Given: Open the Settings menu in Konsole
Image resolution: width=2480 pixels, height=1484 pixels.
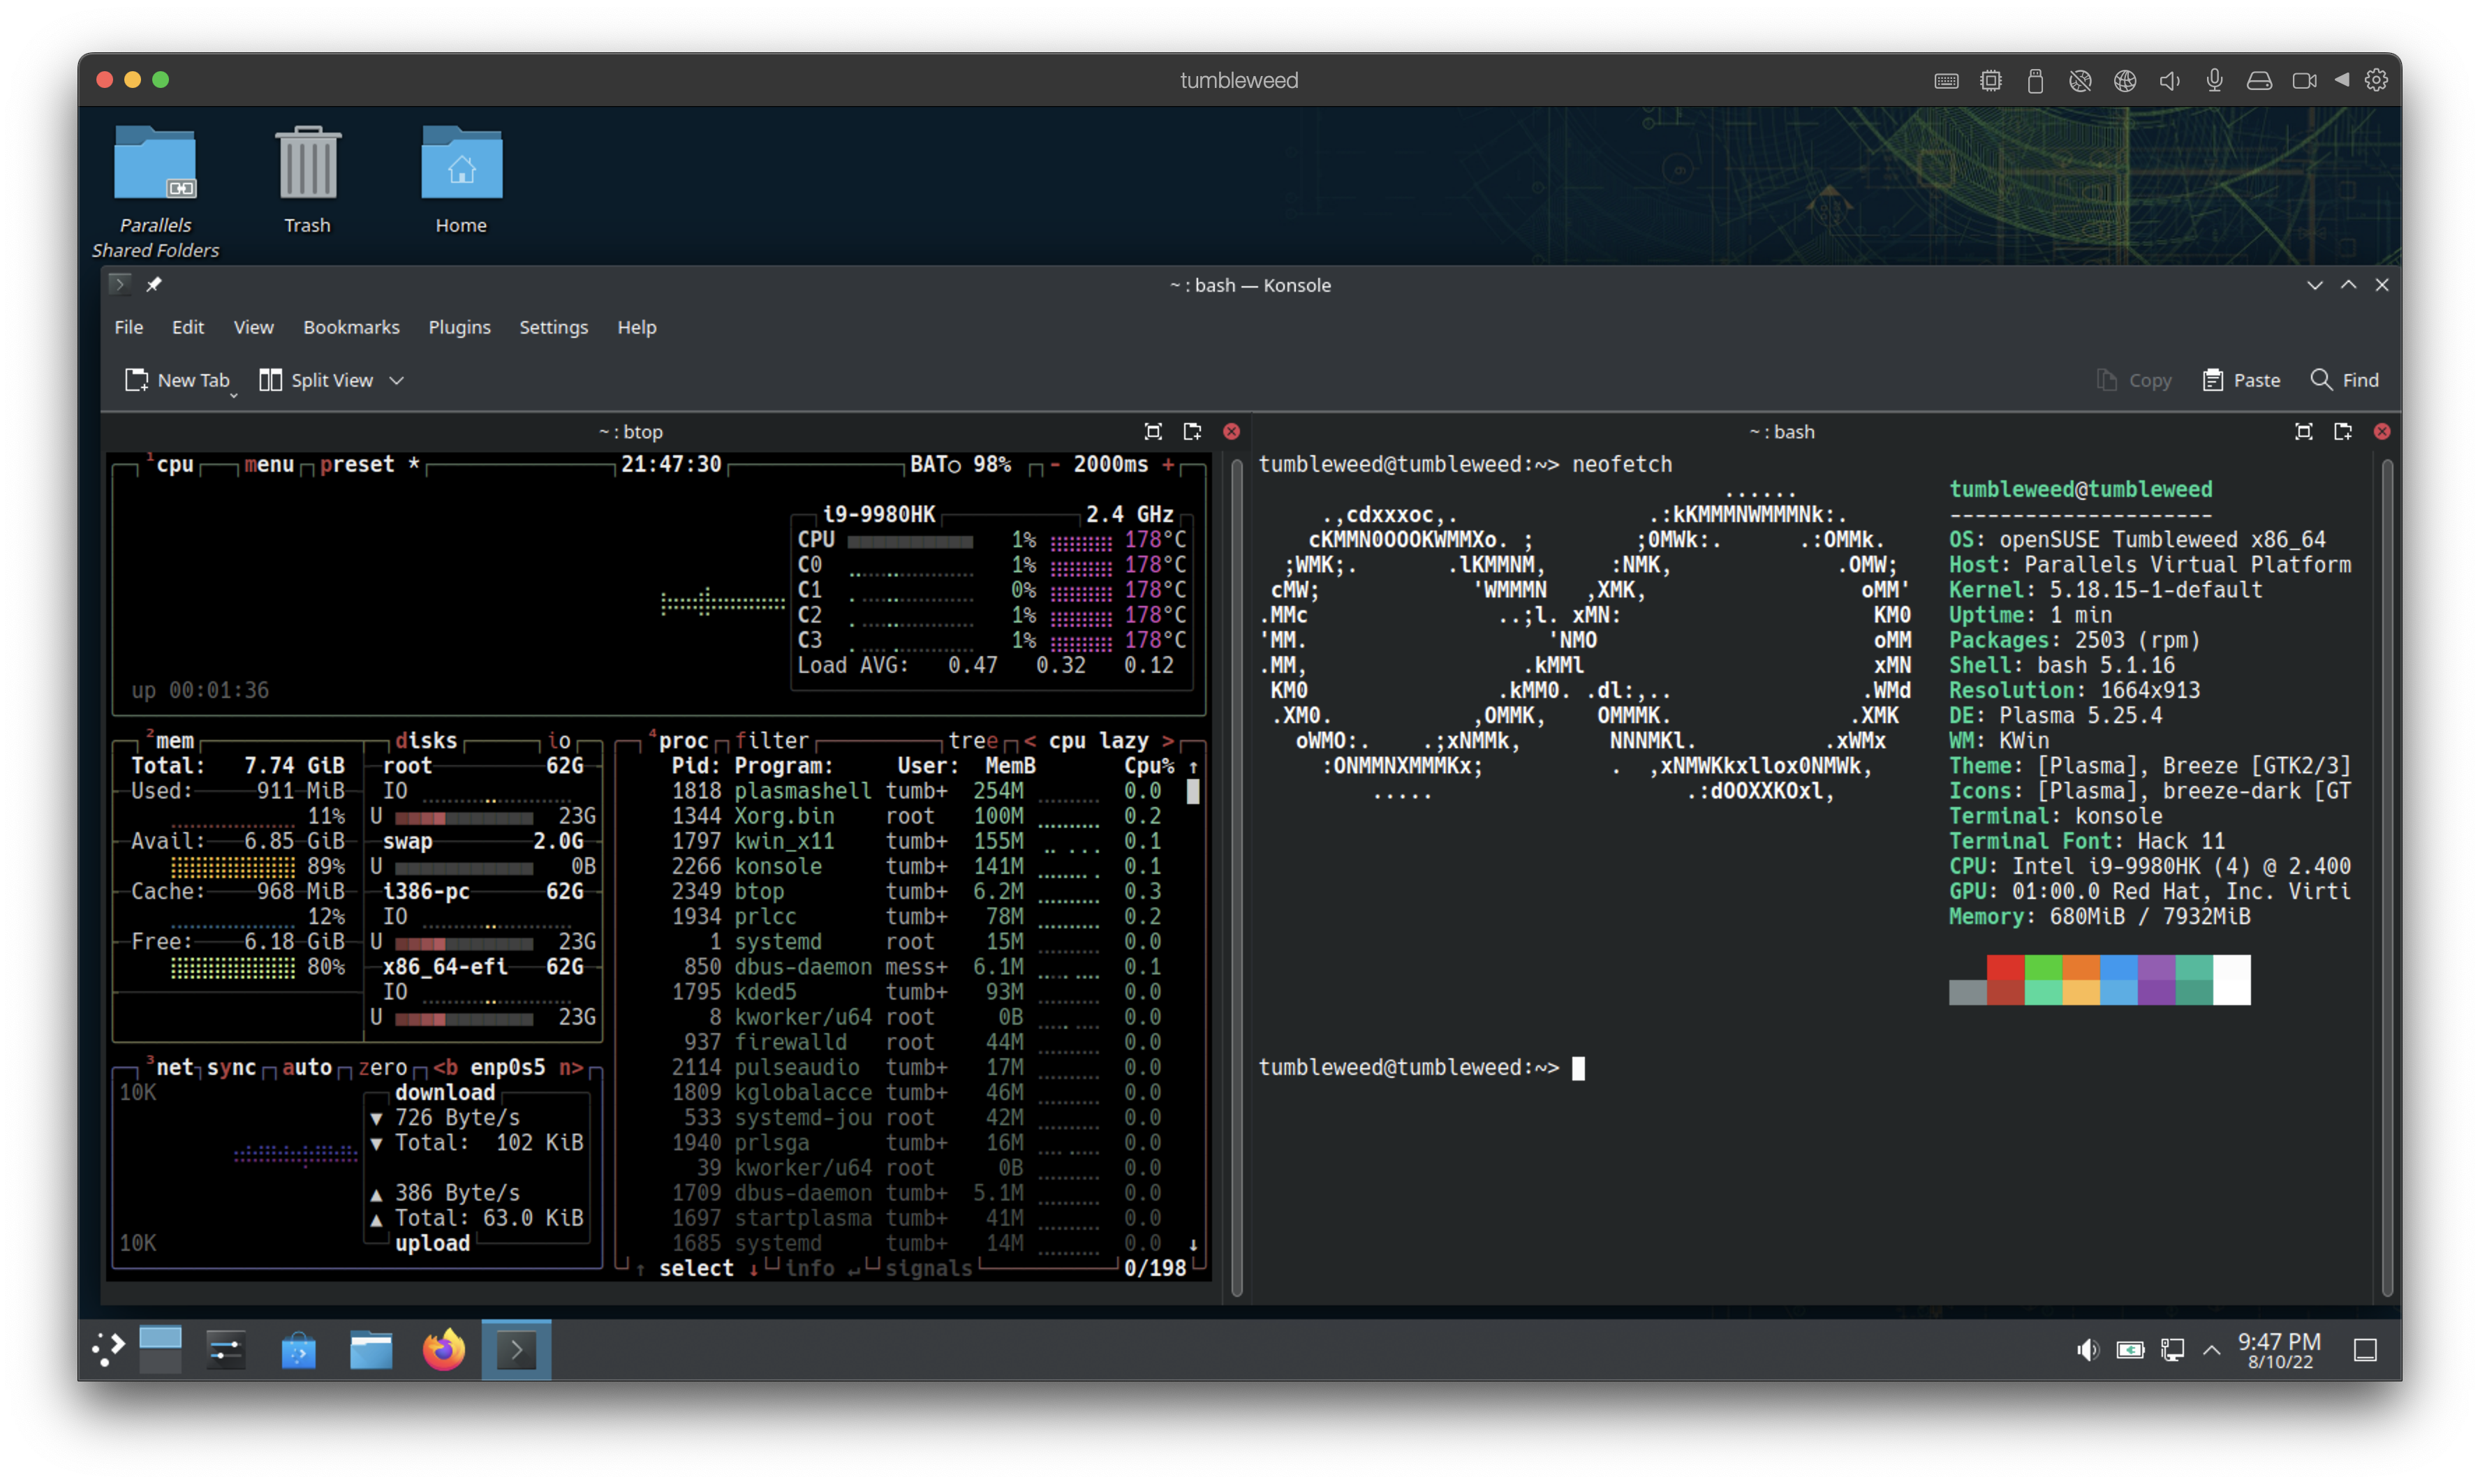Looking at the screenshot, I should coord(553,327).
